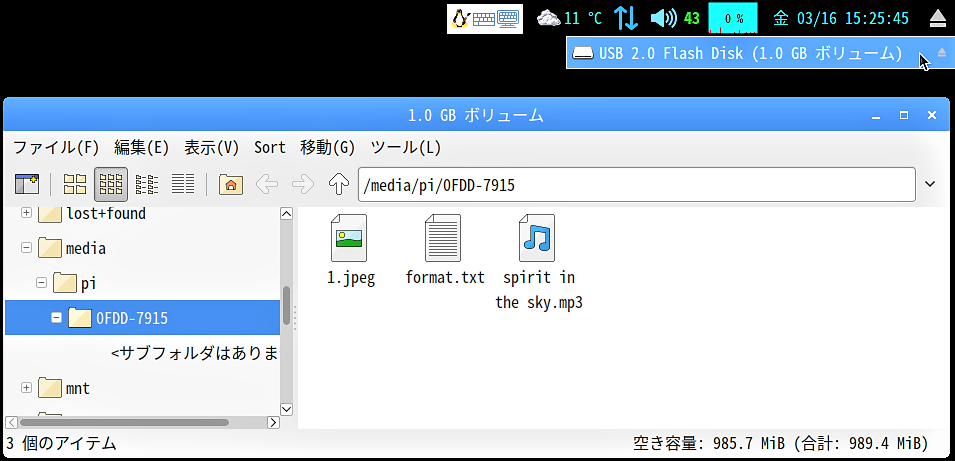Viewport: 955px width, 461px height.
Task: Click the 空き容量 free space status text
Action: pos(781,443)
